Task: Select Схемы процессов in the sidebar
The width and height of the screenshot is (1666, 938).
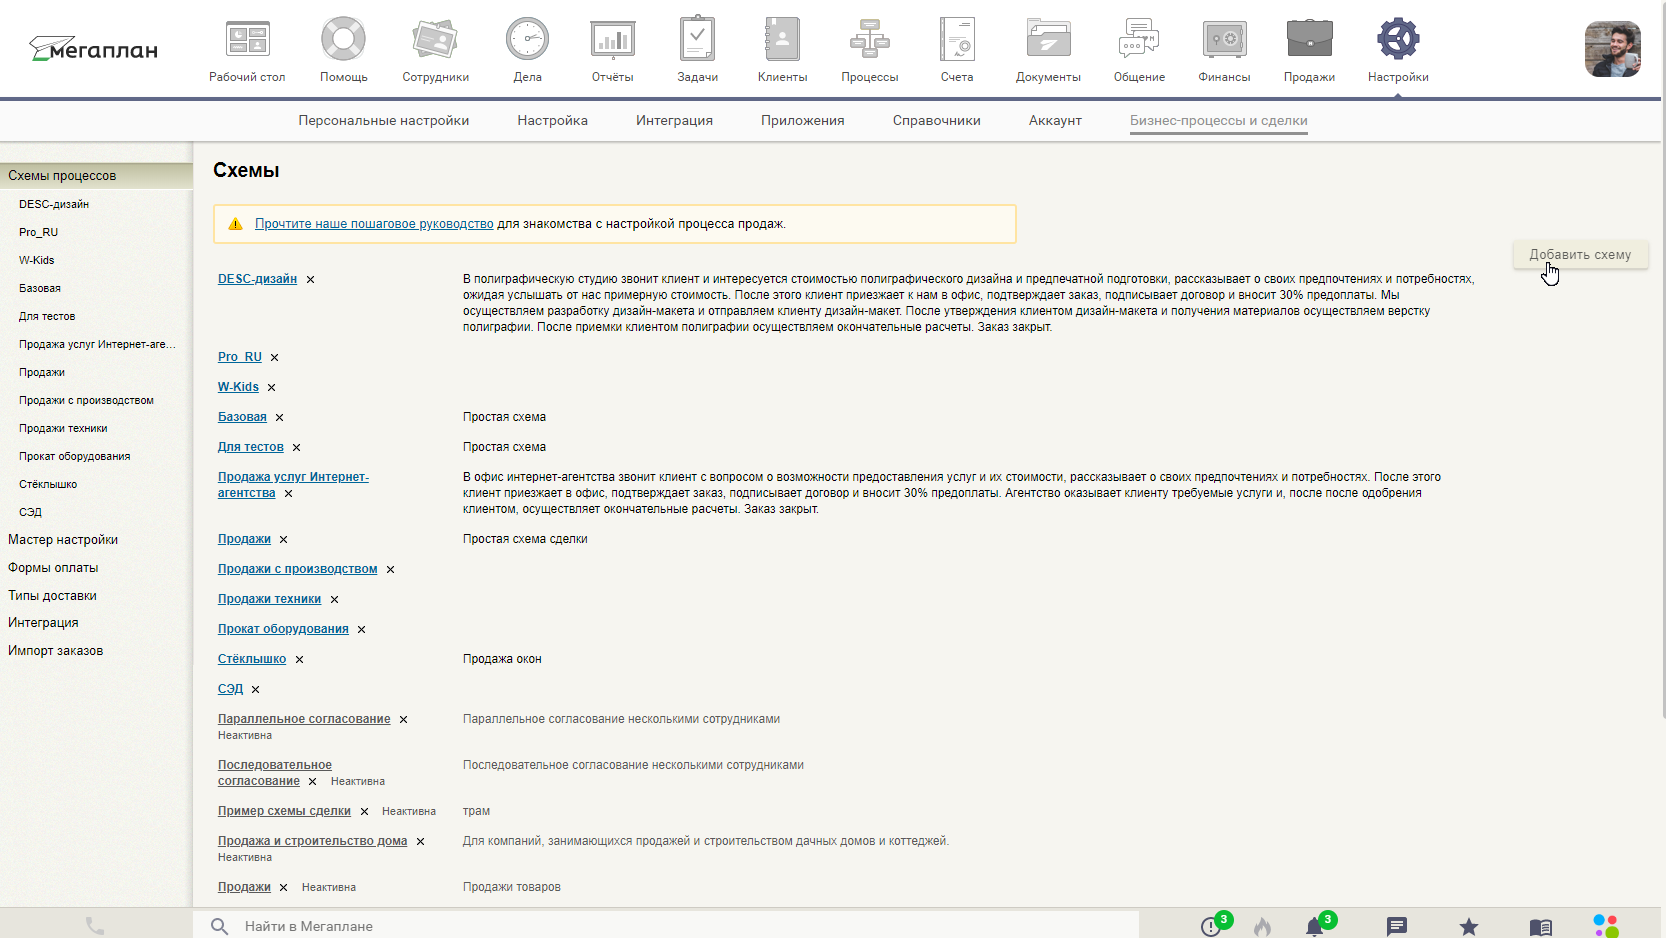Action: [x=96, y=176]
